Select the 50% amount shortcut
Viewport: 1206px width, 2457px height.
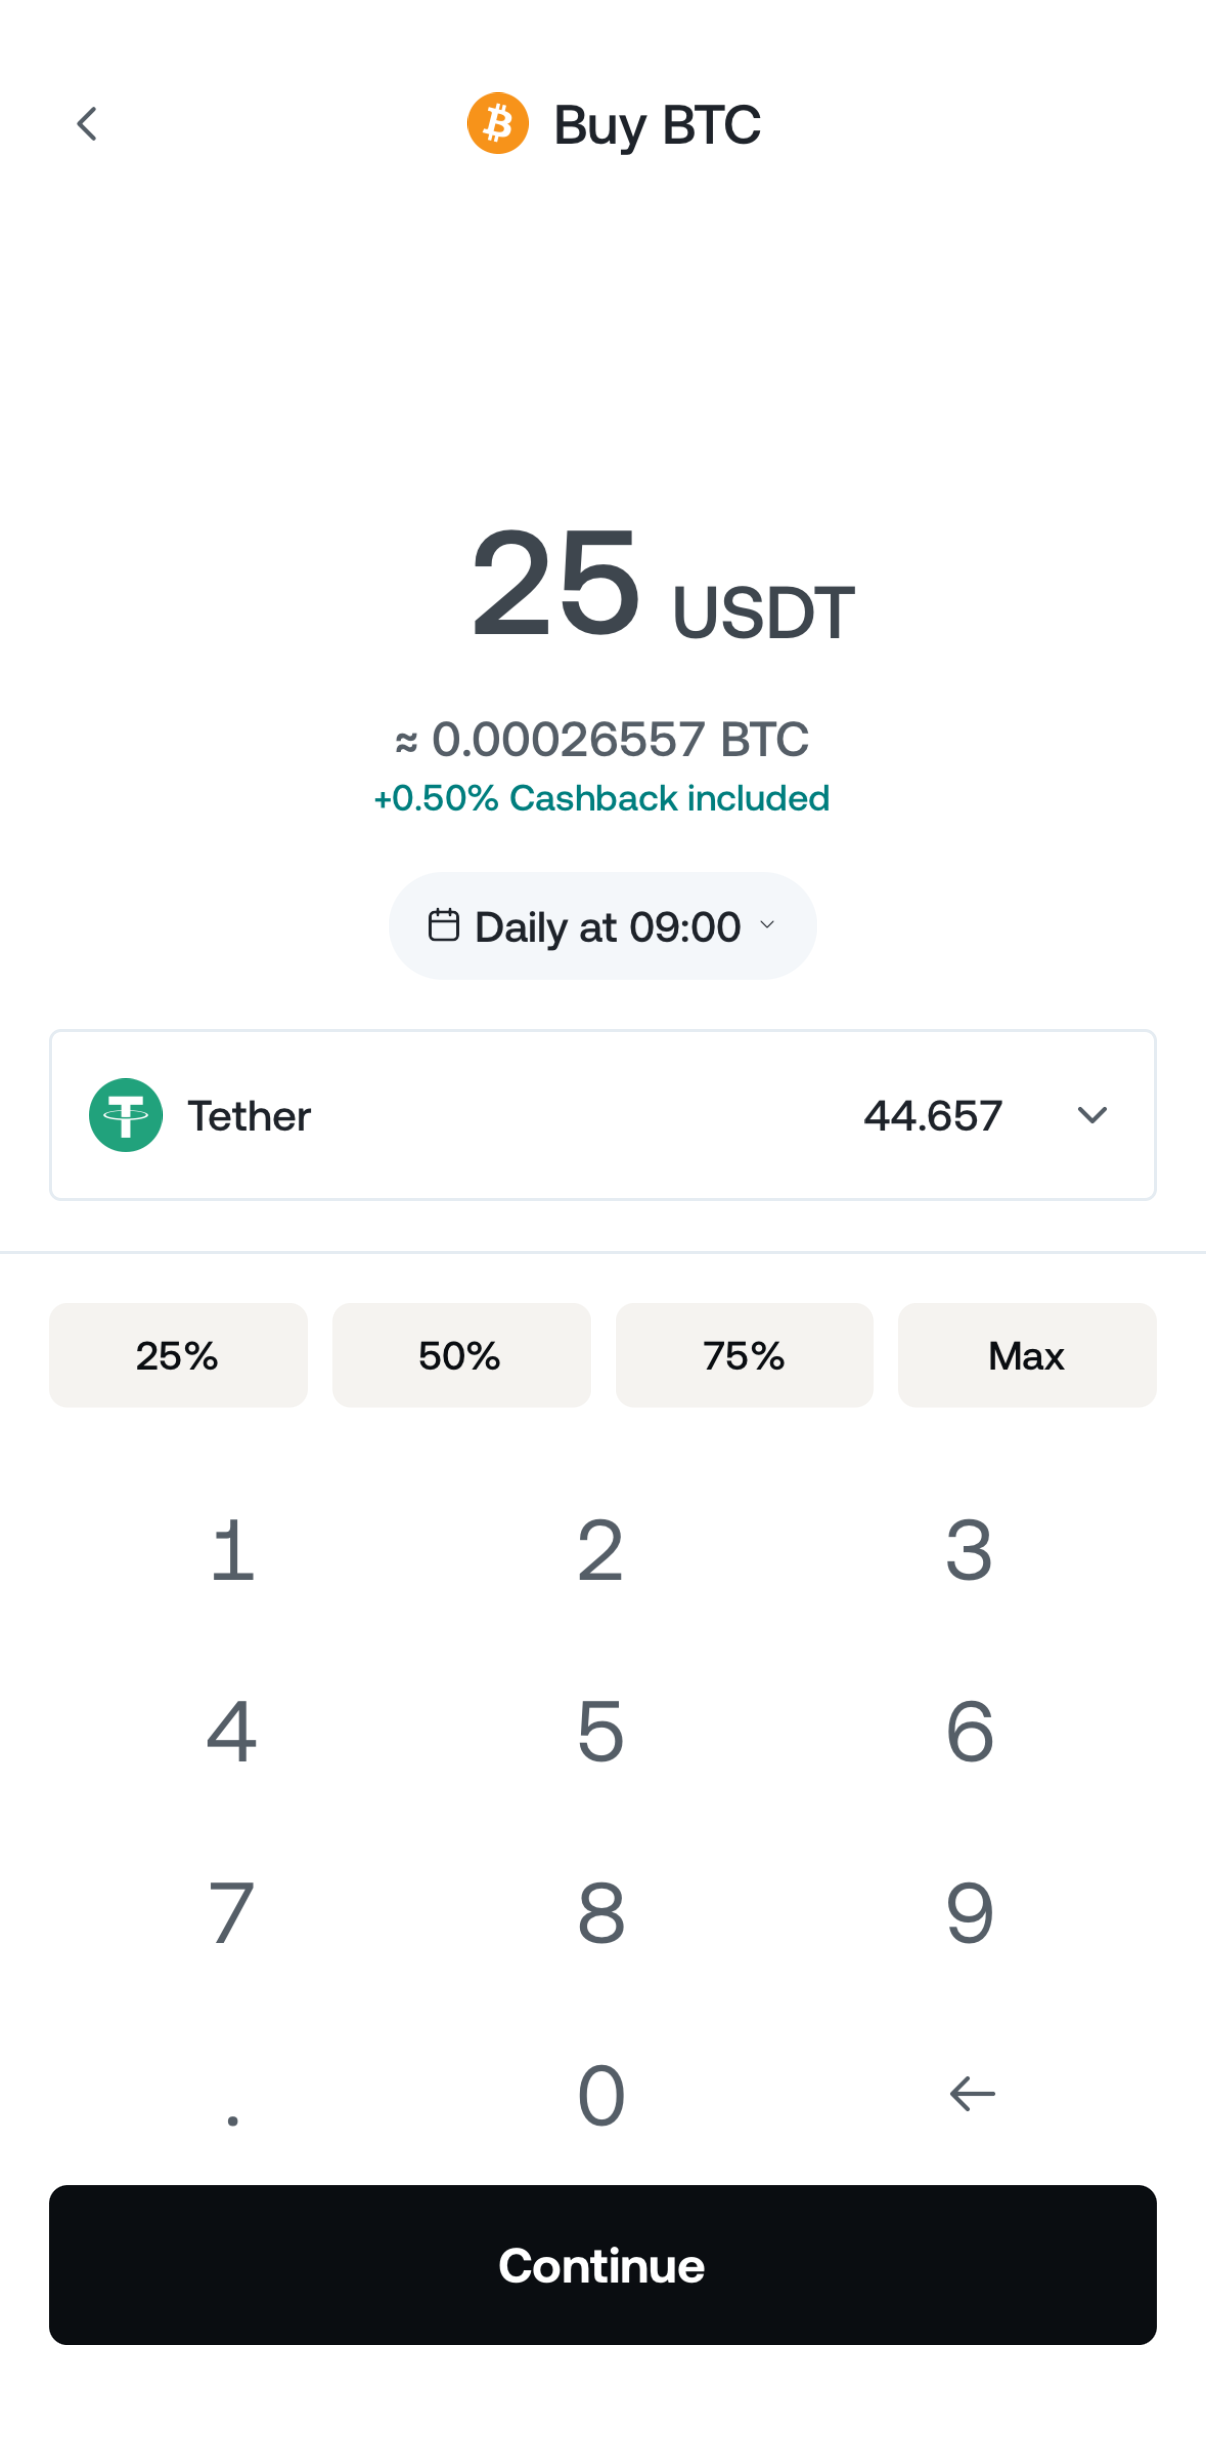(461, 1355)
